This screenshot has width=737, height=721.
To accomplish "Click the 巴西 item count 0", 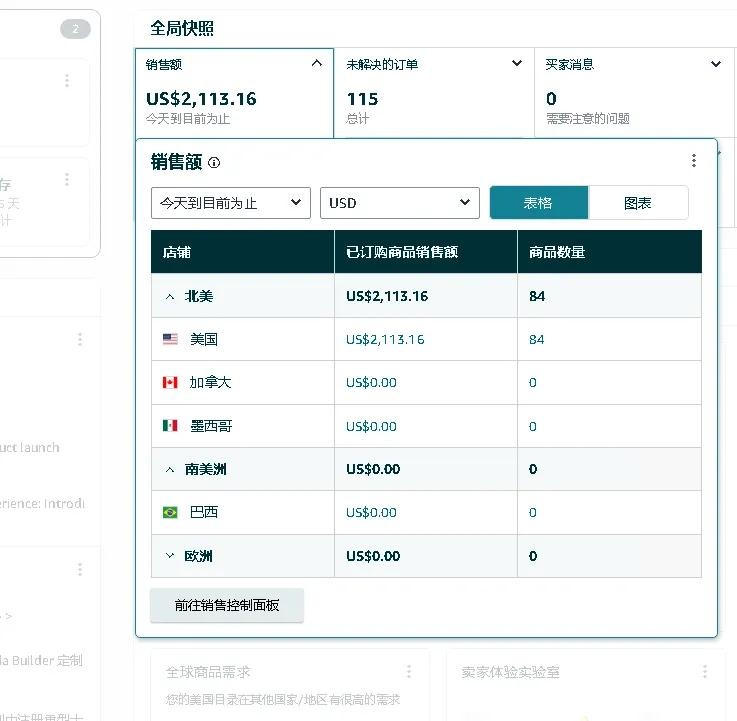I will click(x=533, y=512).
